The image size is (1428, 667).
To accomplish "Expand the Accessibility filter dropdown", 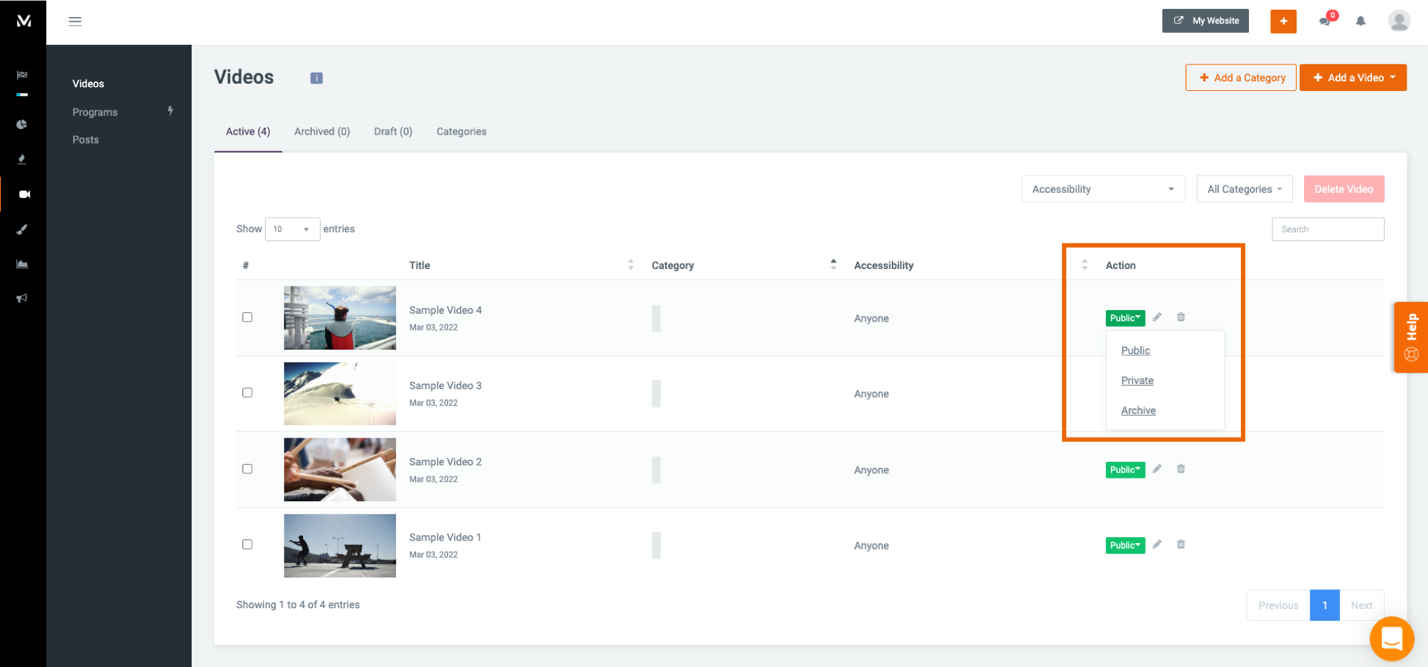I will 1102,188.
